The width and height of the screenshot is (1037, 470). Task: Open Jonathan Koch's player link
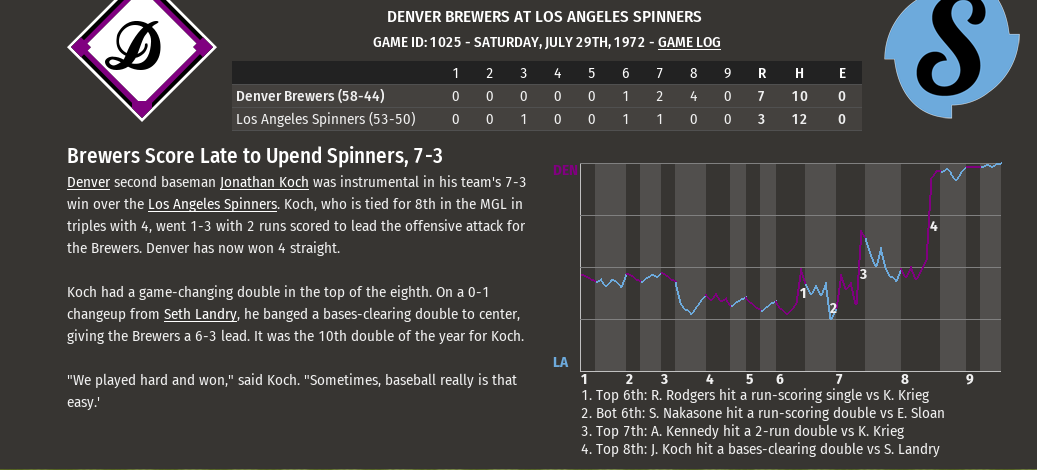[264, 183]
